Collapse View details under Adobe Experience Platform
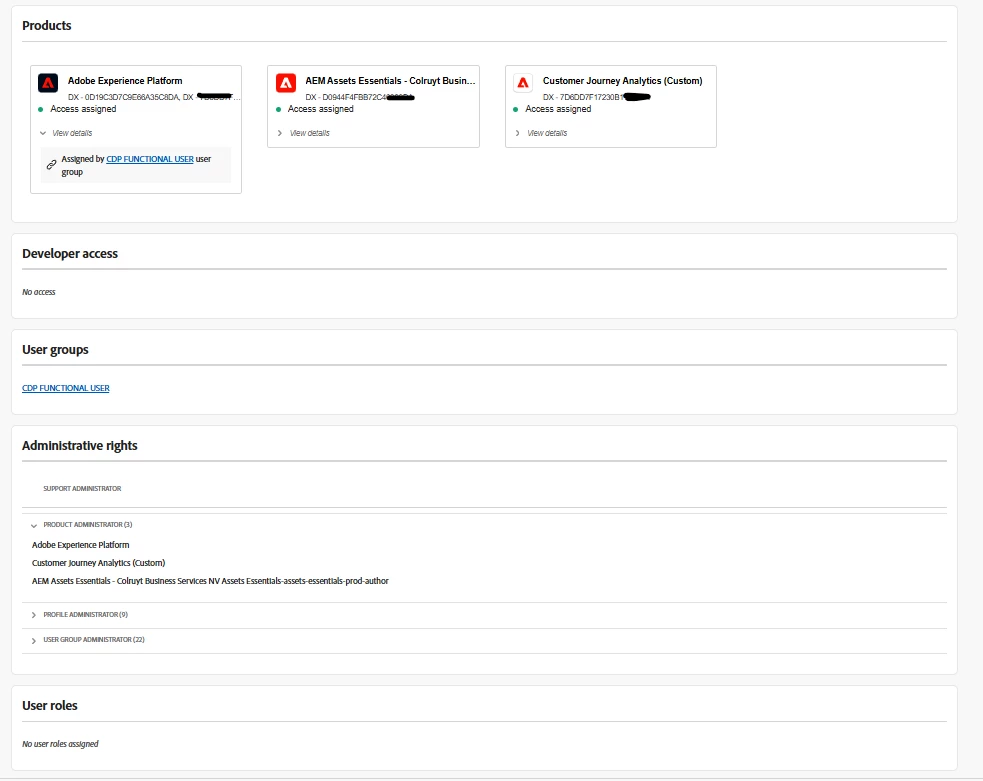983x781 pixels. pos(66,133)
